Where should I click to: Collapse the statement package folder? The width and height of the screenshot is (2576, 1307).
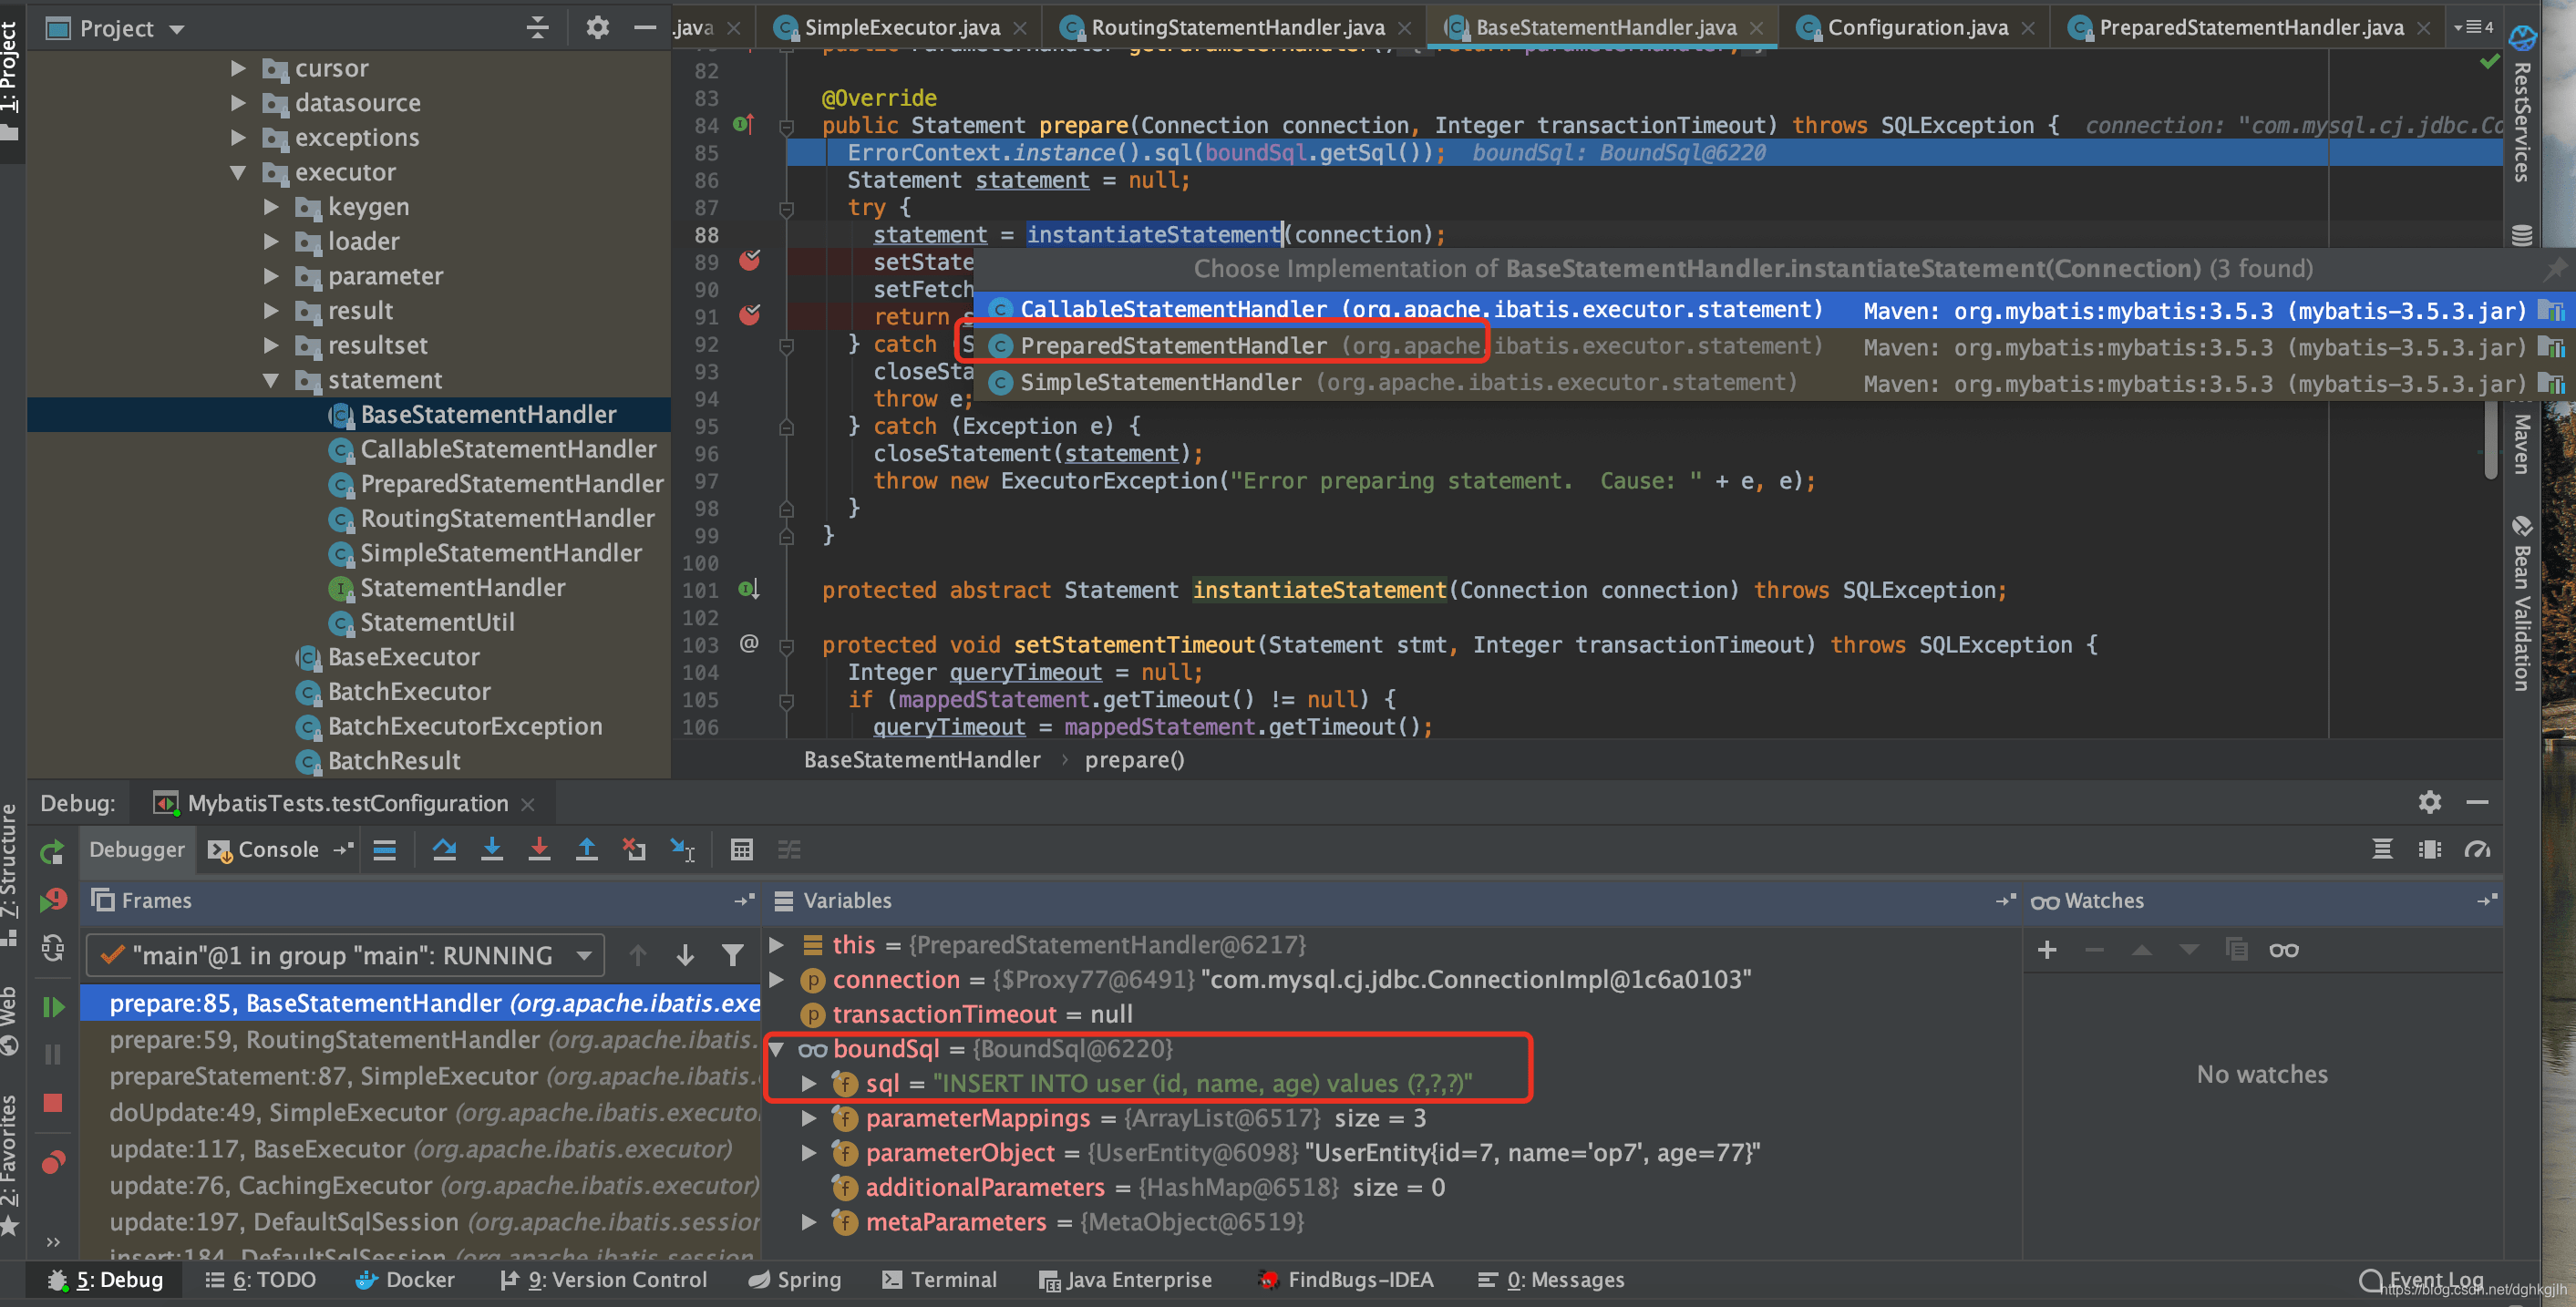click(x=271, y=380)
